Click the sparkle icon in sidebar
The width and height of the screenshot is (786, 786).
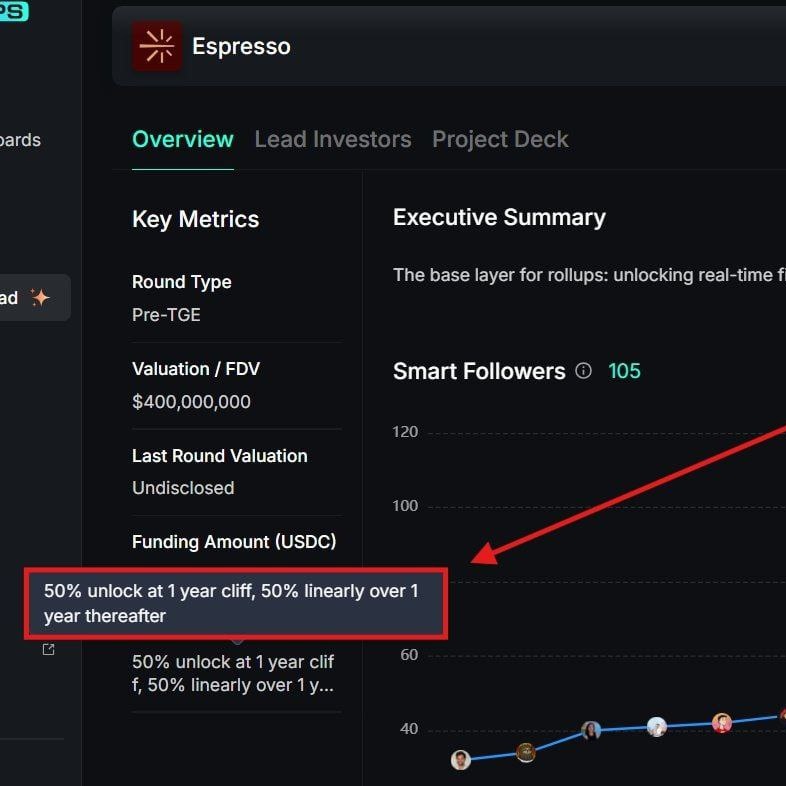(x=40, y=298)
